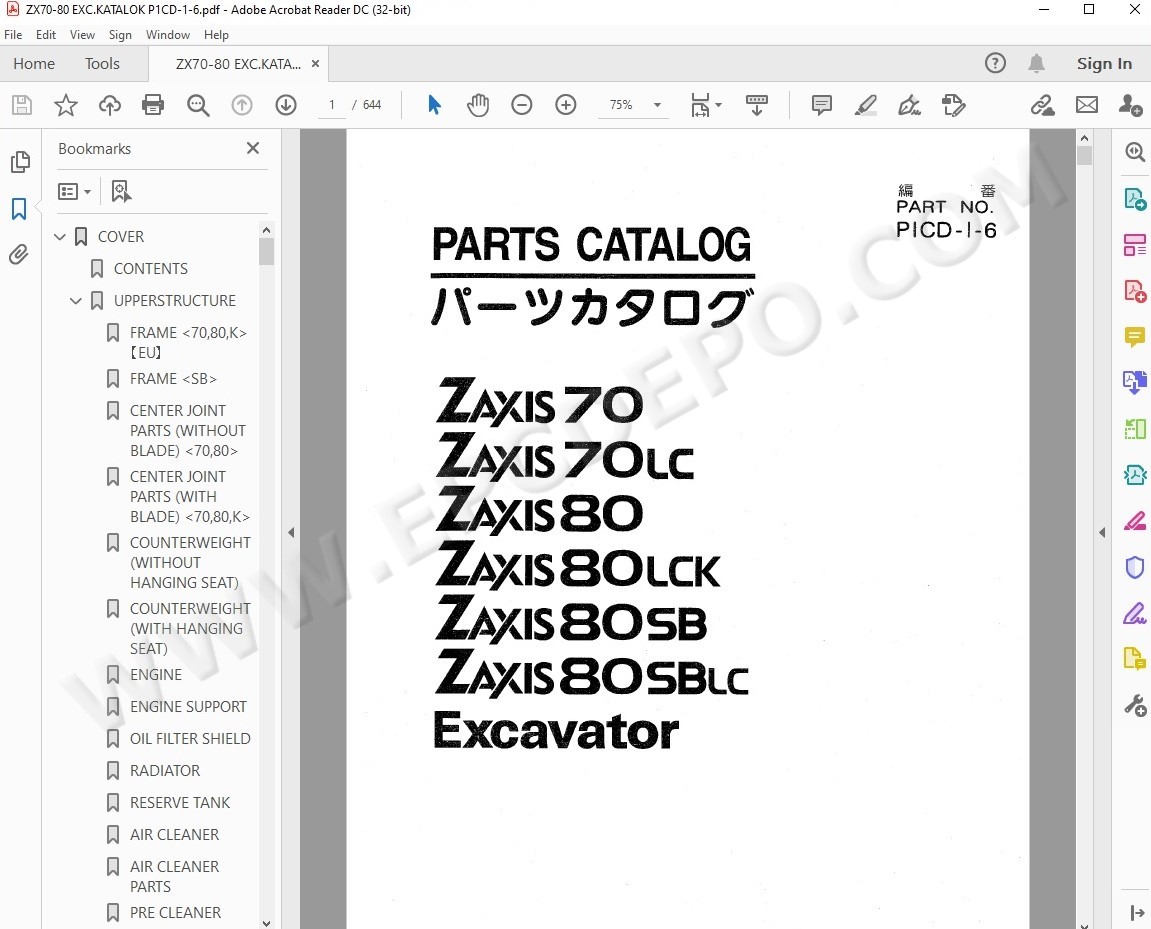Open the Attachments paperclip panel
Screen dimensions: 1151x929
(19, 255)
